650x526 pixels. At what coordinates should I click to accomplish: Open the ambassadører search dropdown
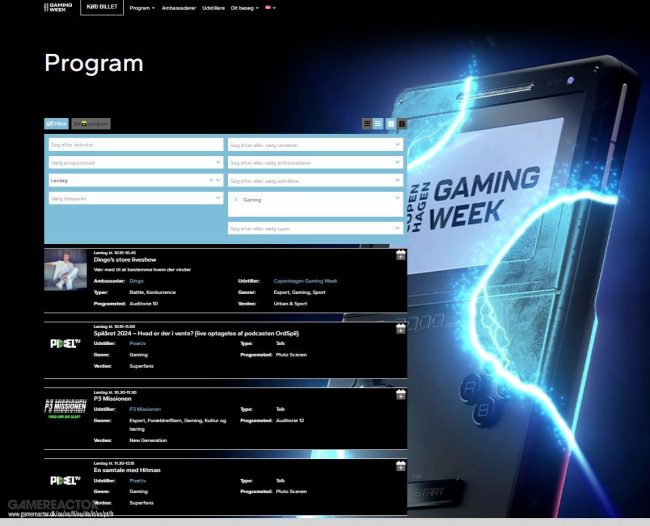pyautogui.click(x=315, y=162)
